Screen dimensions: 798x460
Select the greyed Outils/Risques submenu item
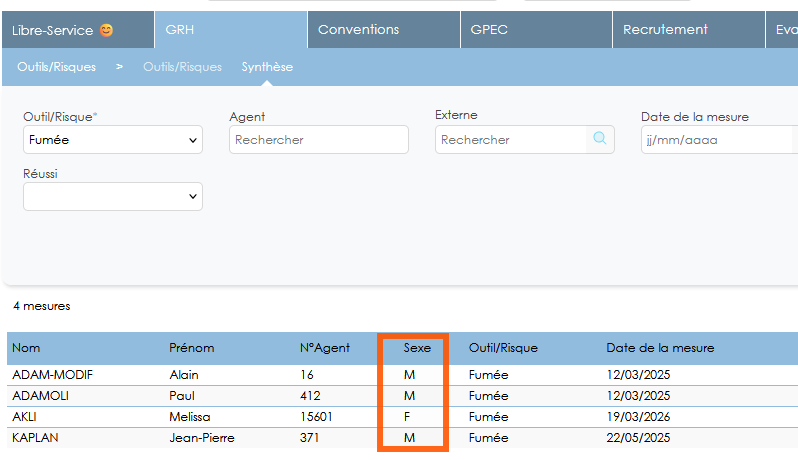(182, 67)
